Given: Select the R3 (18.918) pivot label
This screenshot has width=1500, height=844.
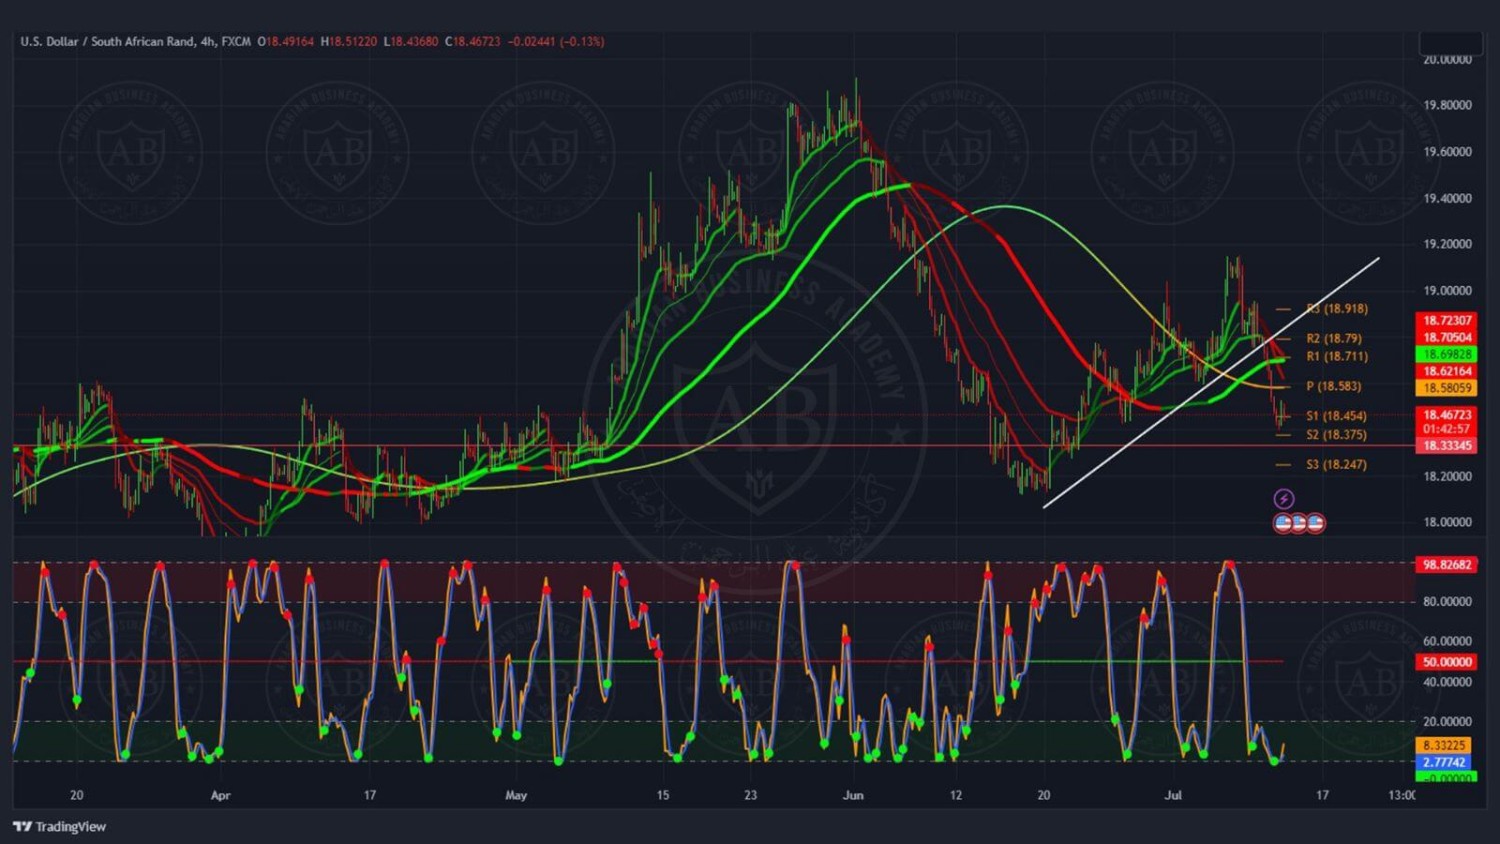Looking at the screenshot, I should [x=1337, y=309].
